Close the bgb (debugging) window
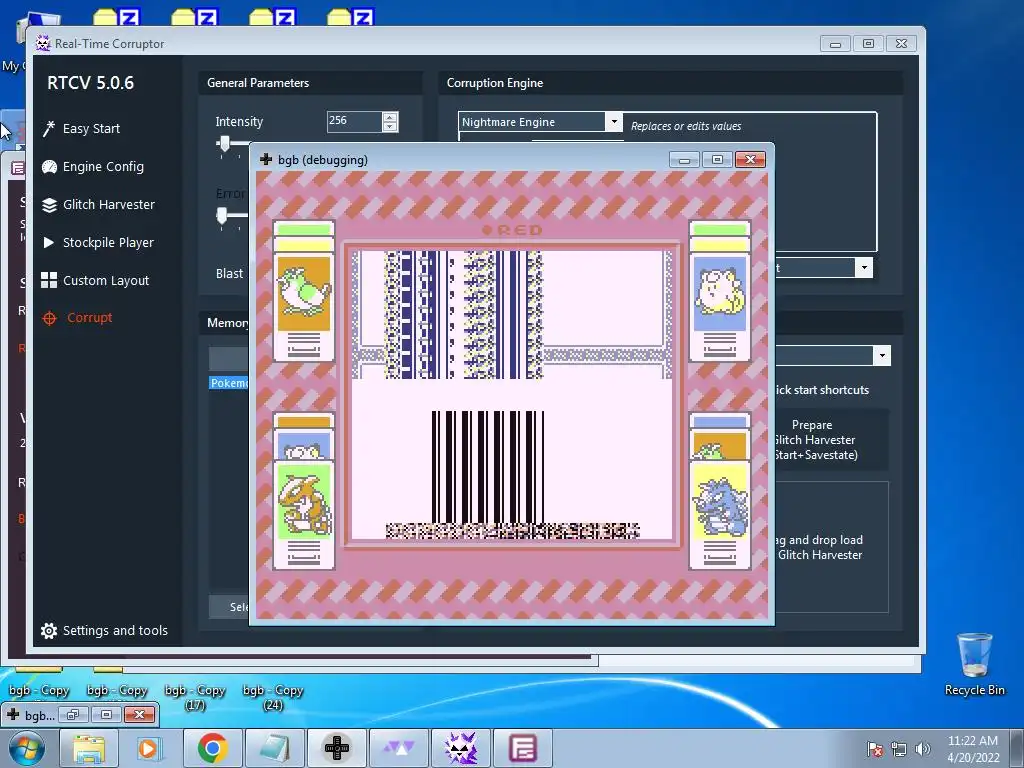Viewport: 1024px width, 768px height. 750,159
